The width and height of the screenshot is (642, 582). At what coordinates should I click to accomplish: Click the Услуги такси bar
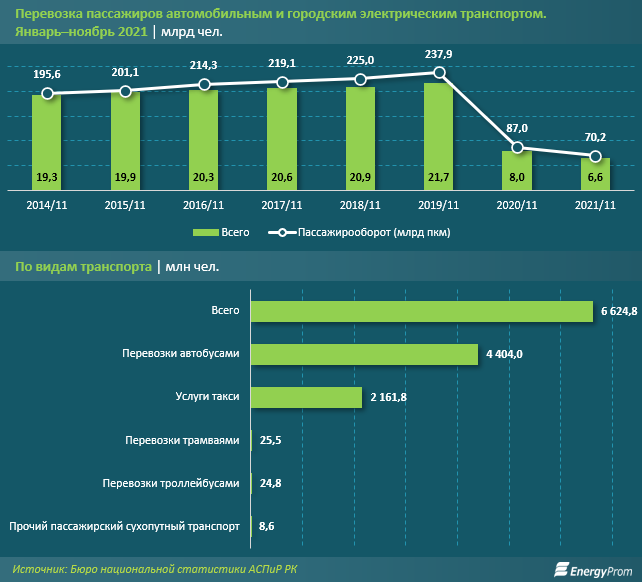pyautogui.click(x=307, y=397)
